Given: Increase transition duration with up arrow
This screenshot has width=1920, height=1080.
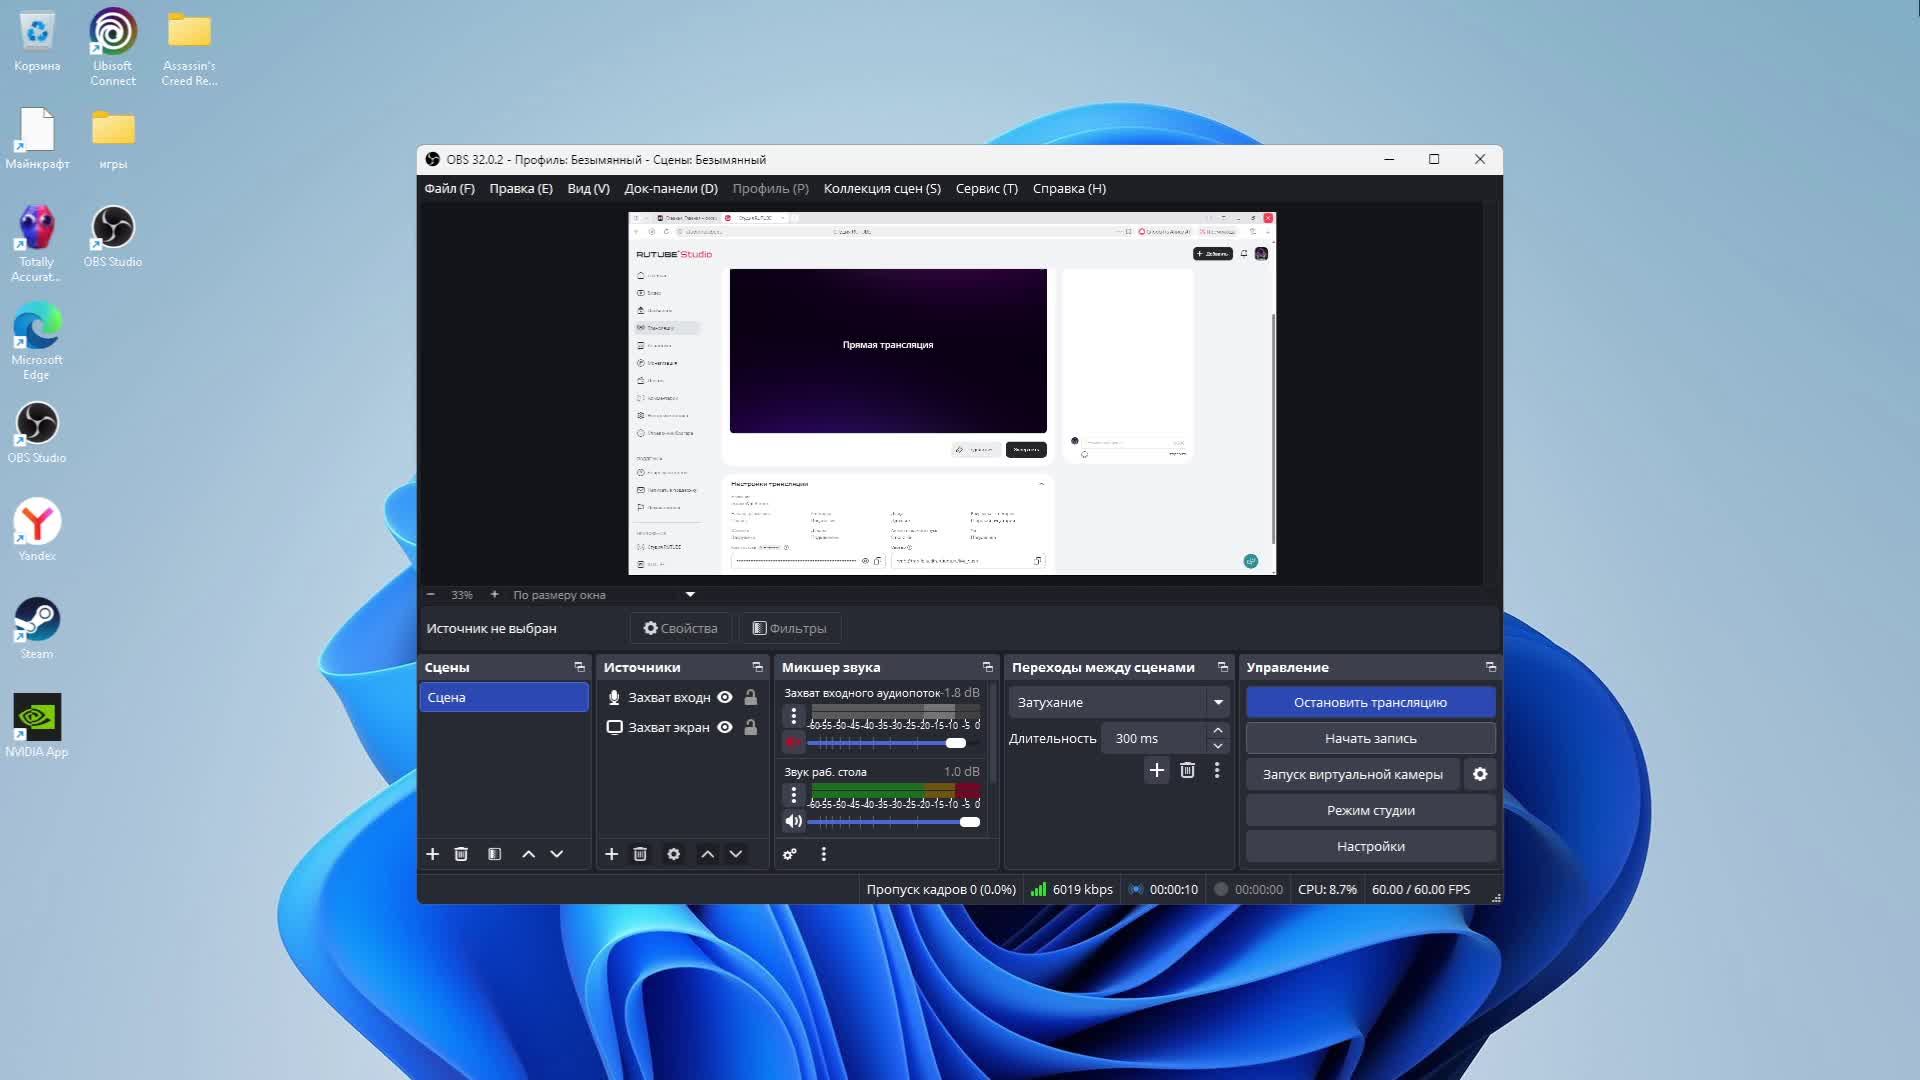Looking at the screenshot, I should pos(1217,731).
